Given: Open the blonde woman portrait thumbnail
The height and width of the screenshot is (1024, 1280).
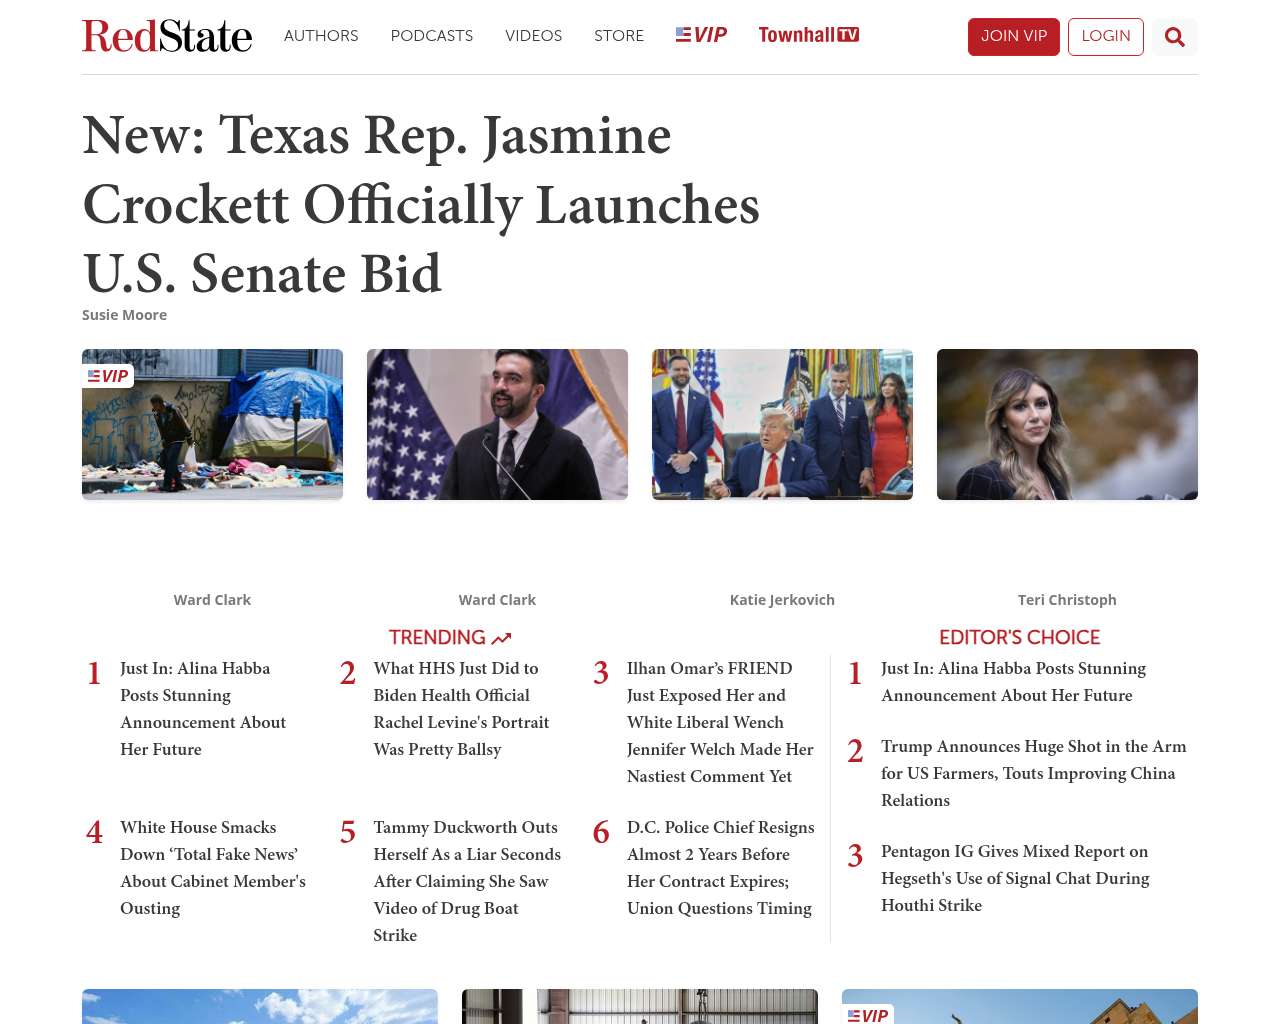Looking at the screenshot, I should tap(1067, 424).
